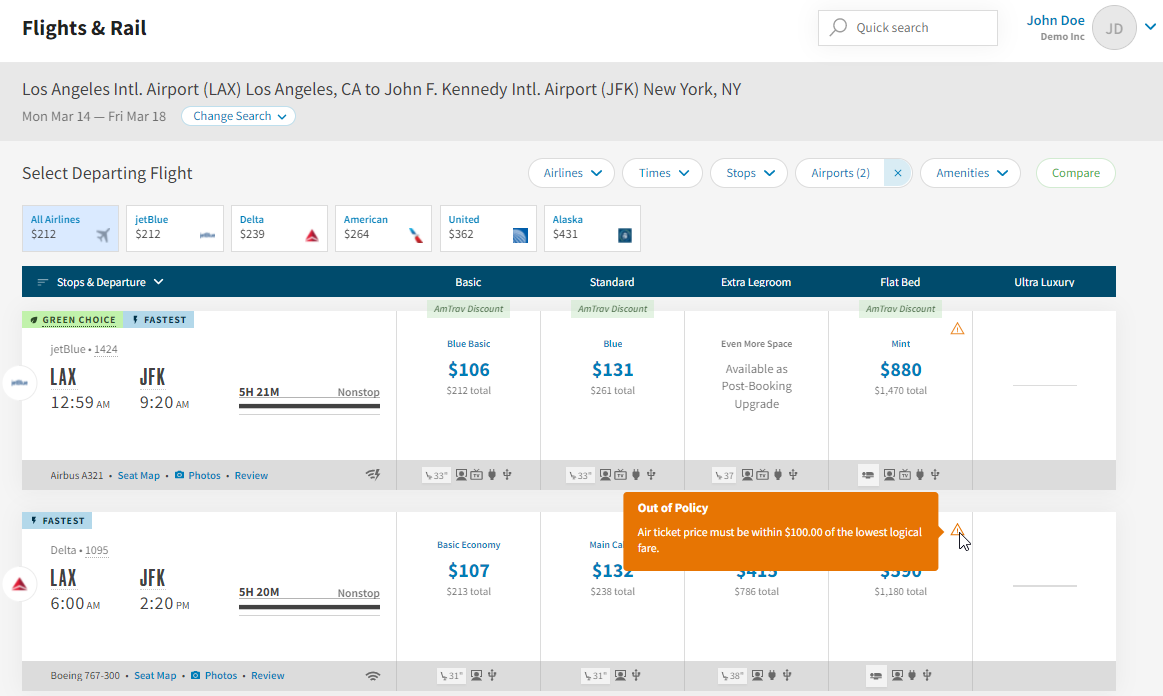
Task: Click the sort lines icon beside Stops & Departure
Action: point(43,282)
